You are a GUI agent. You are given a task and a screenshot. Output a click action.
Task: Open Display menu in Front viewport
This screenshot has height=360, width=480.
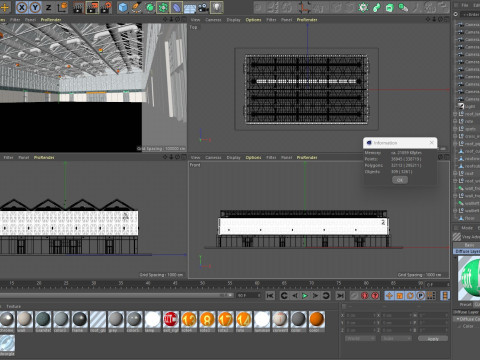coord(233,157)
